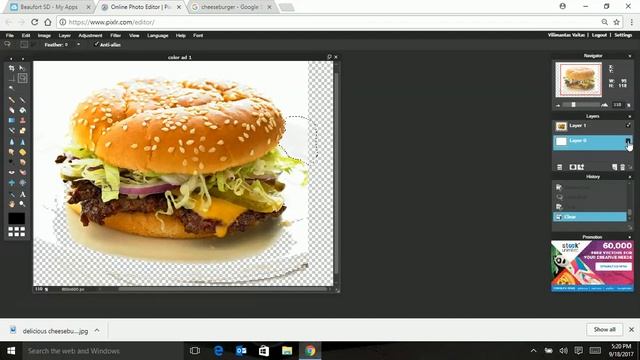Click the canvas horizontal scrollbar
Screen dimensions: 640x360
tap(222, 289)
